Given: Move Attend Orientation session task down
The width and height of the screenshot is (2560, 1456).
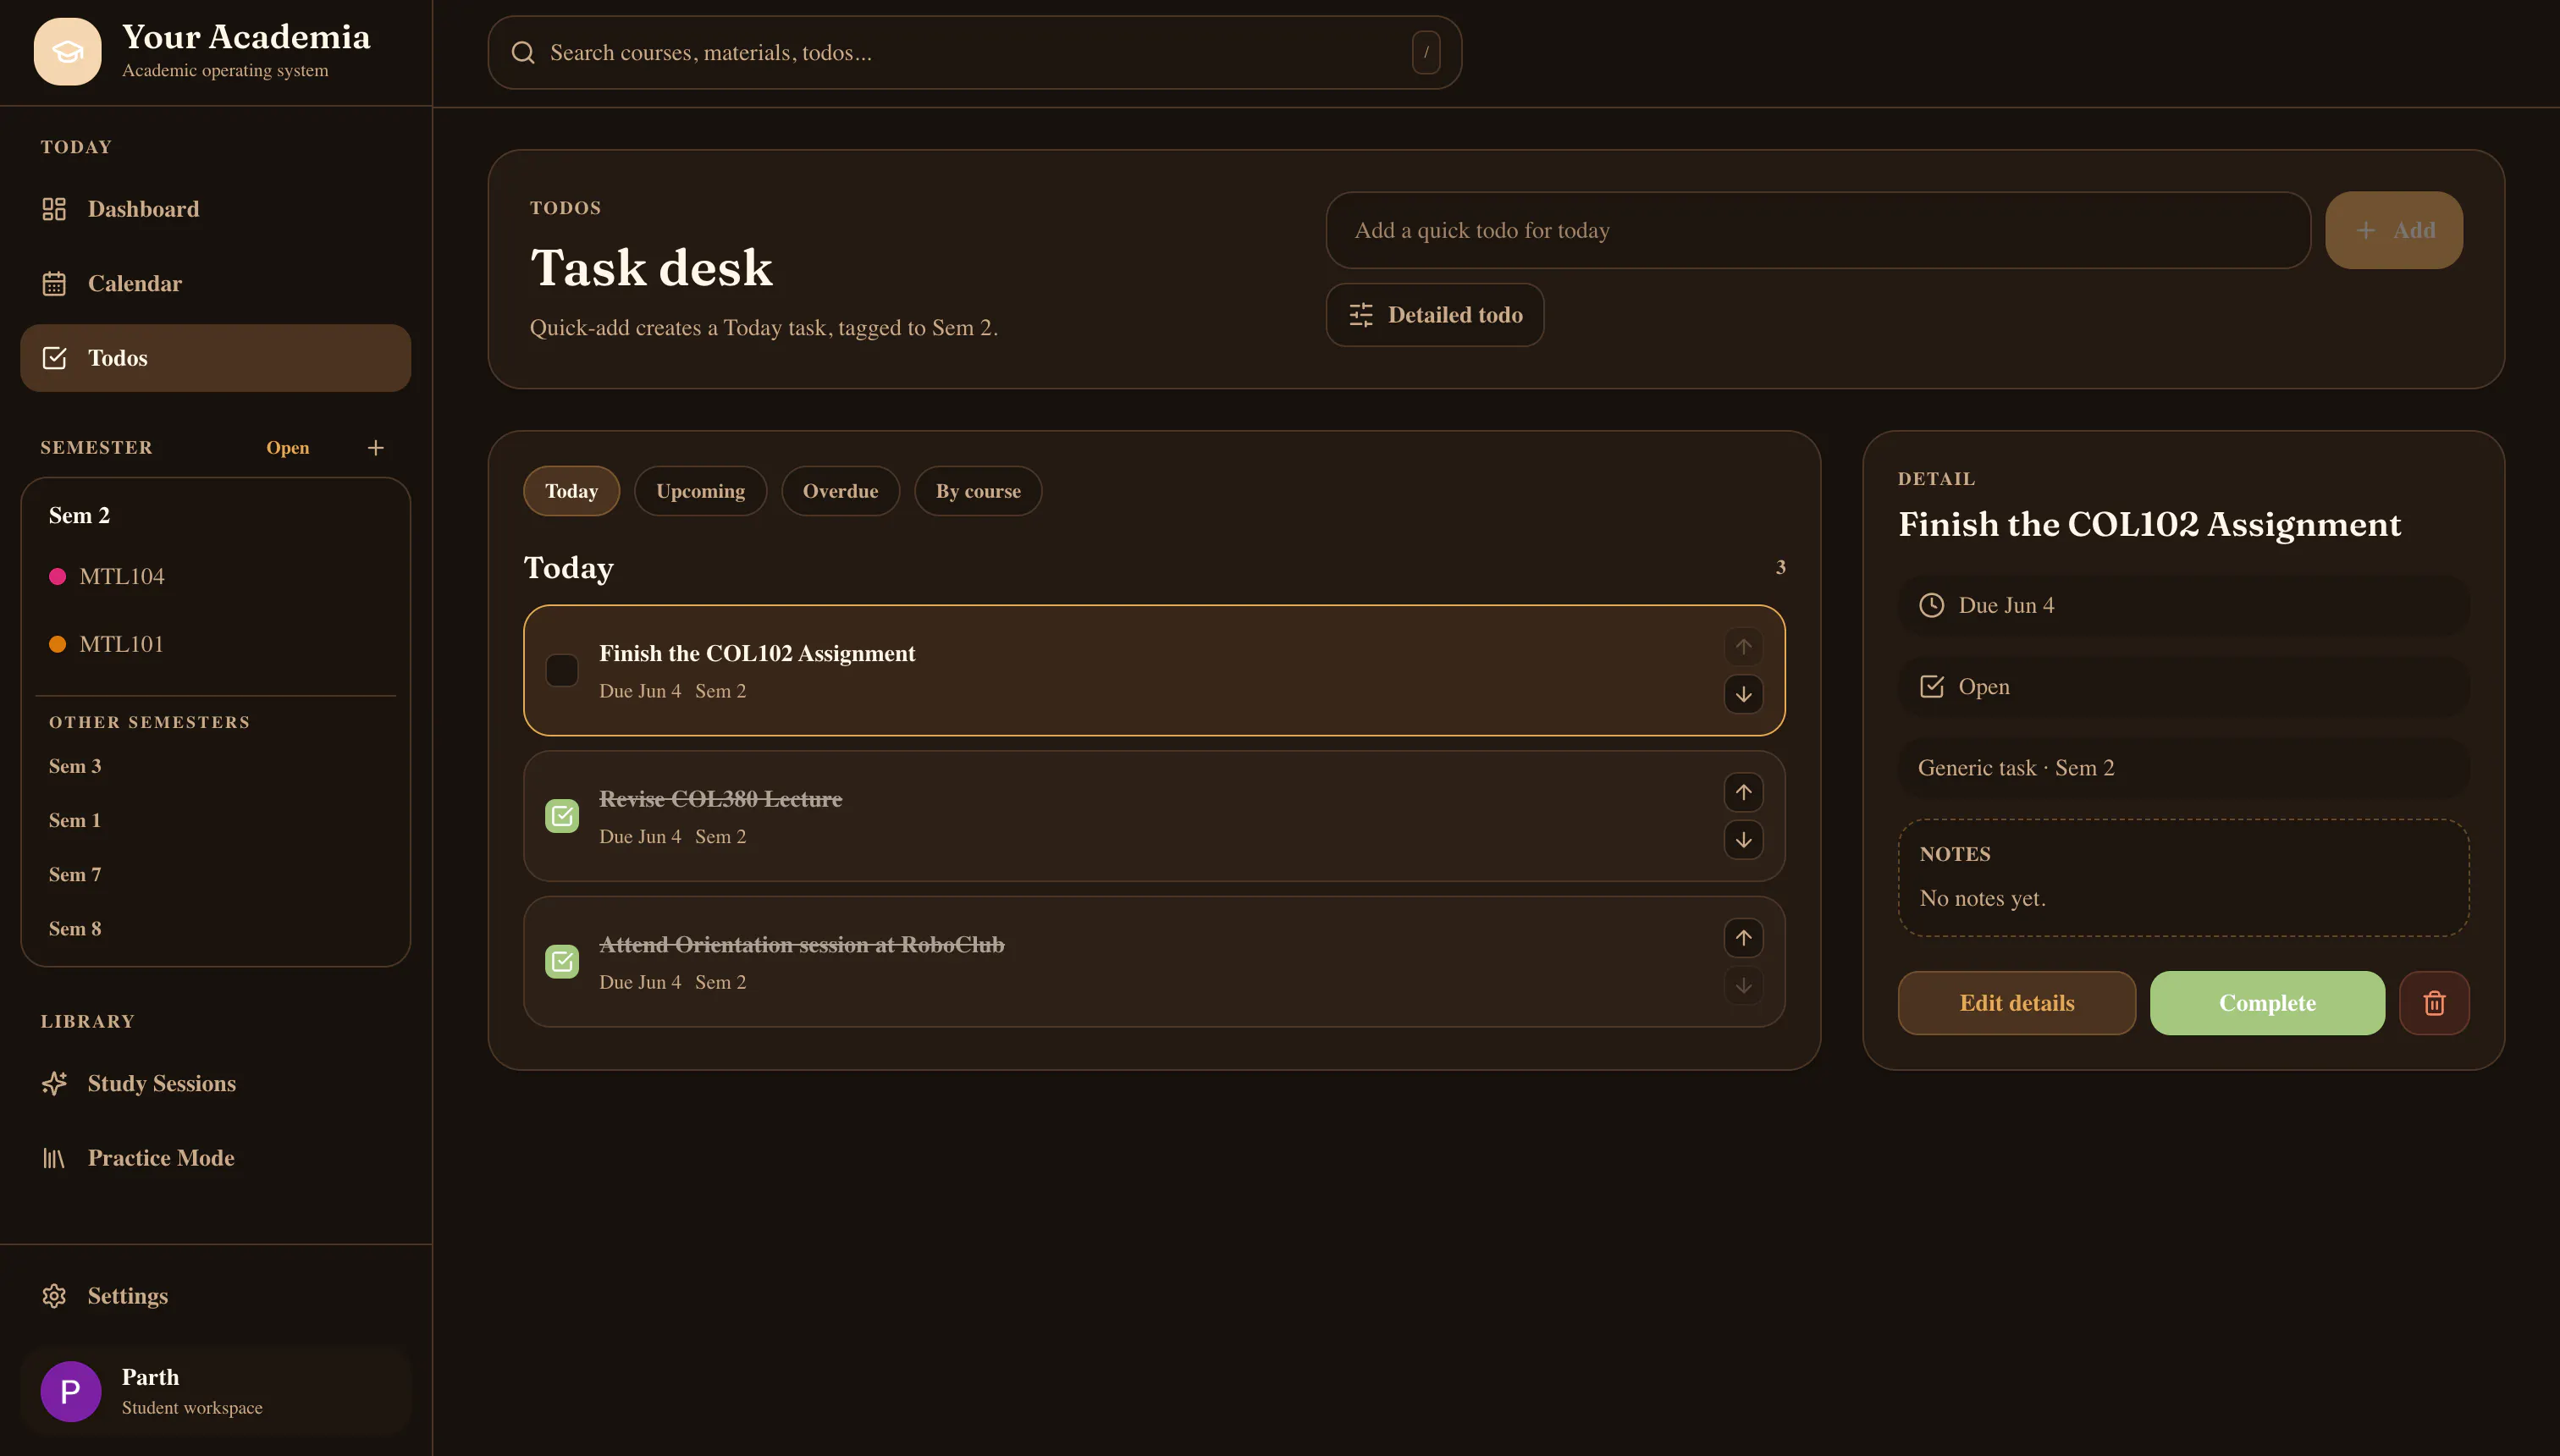Looking at the screenshot, I should [x=1743, y=985].
